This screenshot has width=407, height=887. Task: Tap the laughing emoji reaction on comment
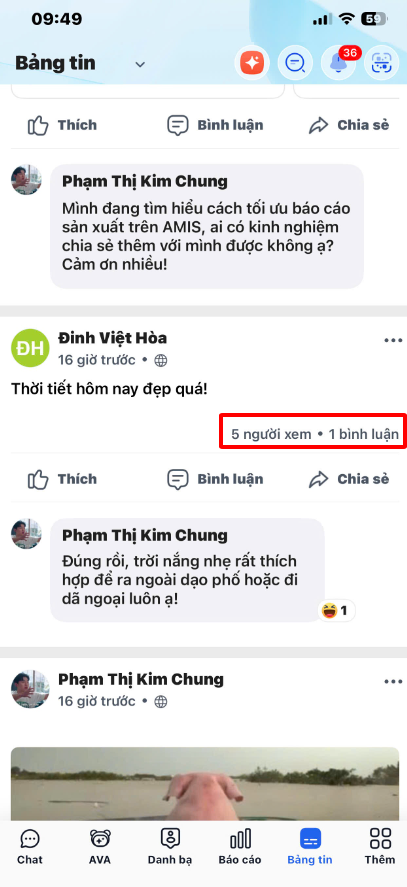click(337, 611)
